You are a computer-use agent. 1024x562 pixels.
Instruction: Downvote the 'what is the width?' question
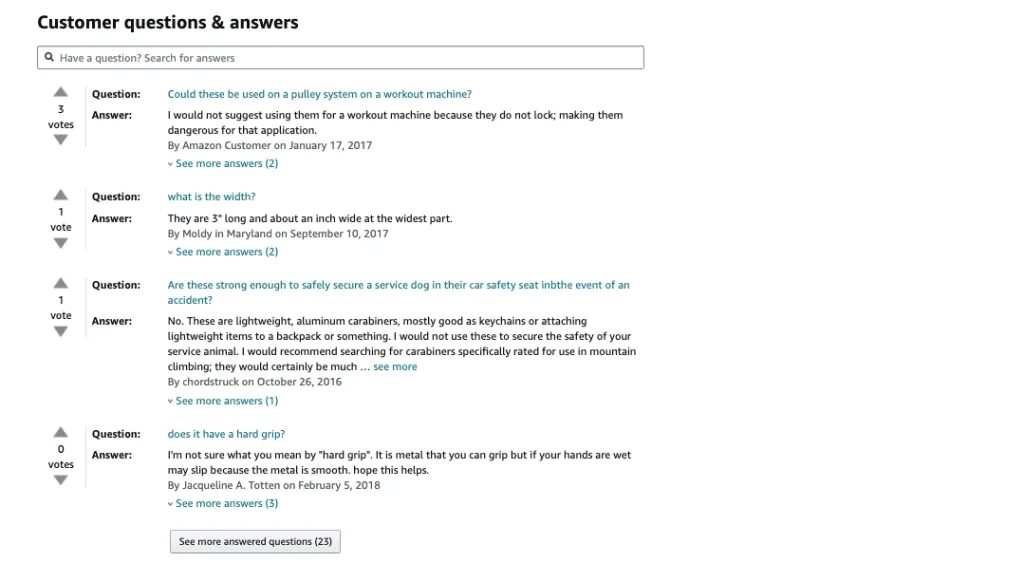pos(61,243)
